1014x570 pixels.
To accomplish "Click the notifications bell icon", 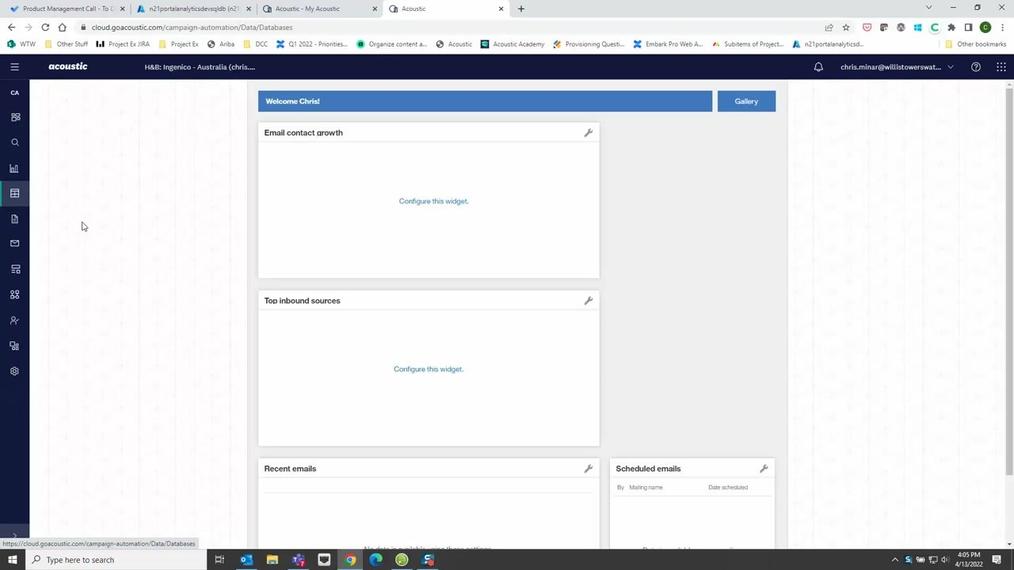I will tap(818, 67).
